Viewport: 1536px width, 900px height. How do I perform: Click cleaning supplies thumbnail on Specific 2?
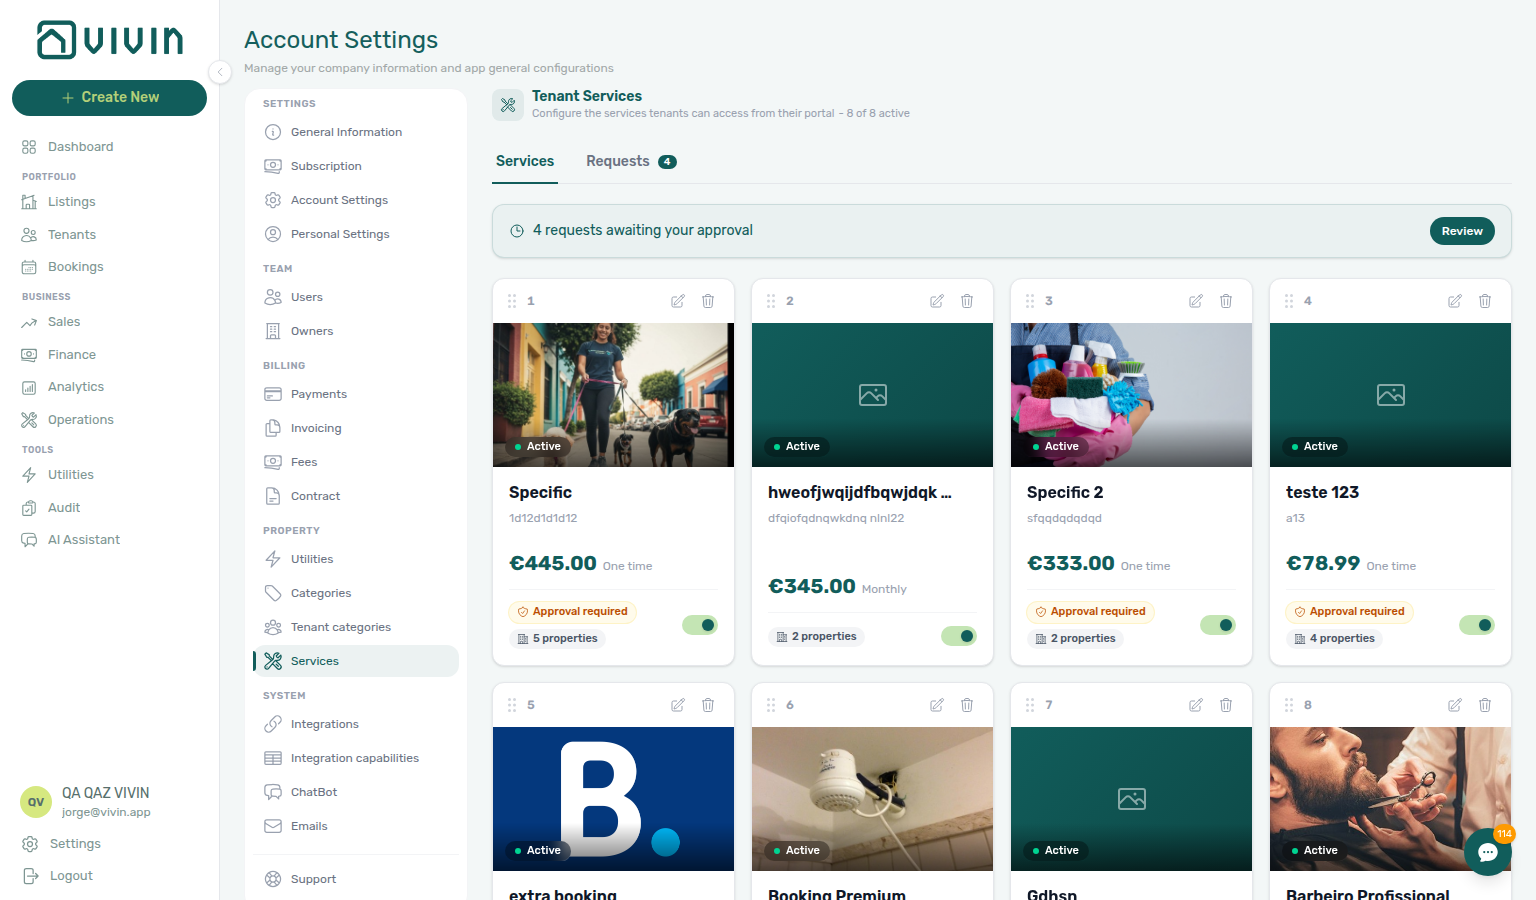(1131, 395)
